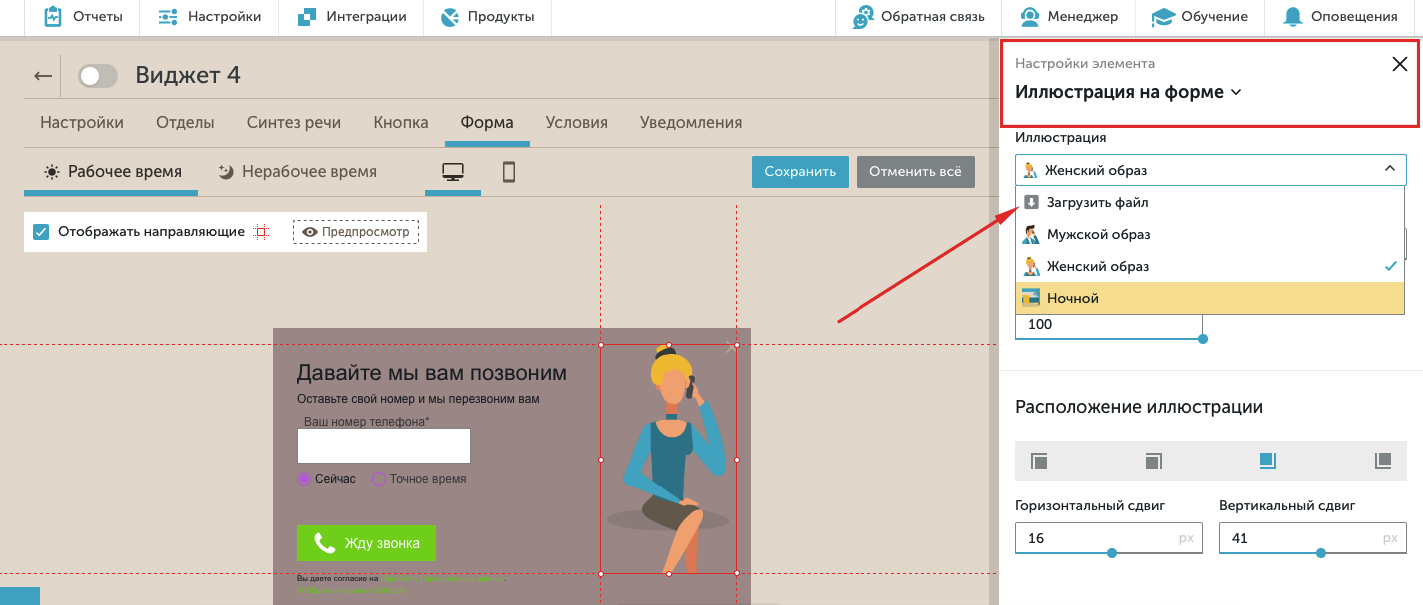
Task: Open the Условия tab
Action: click(576, 123)
